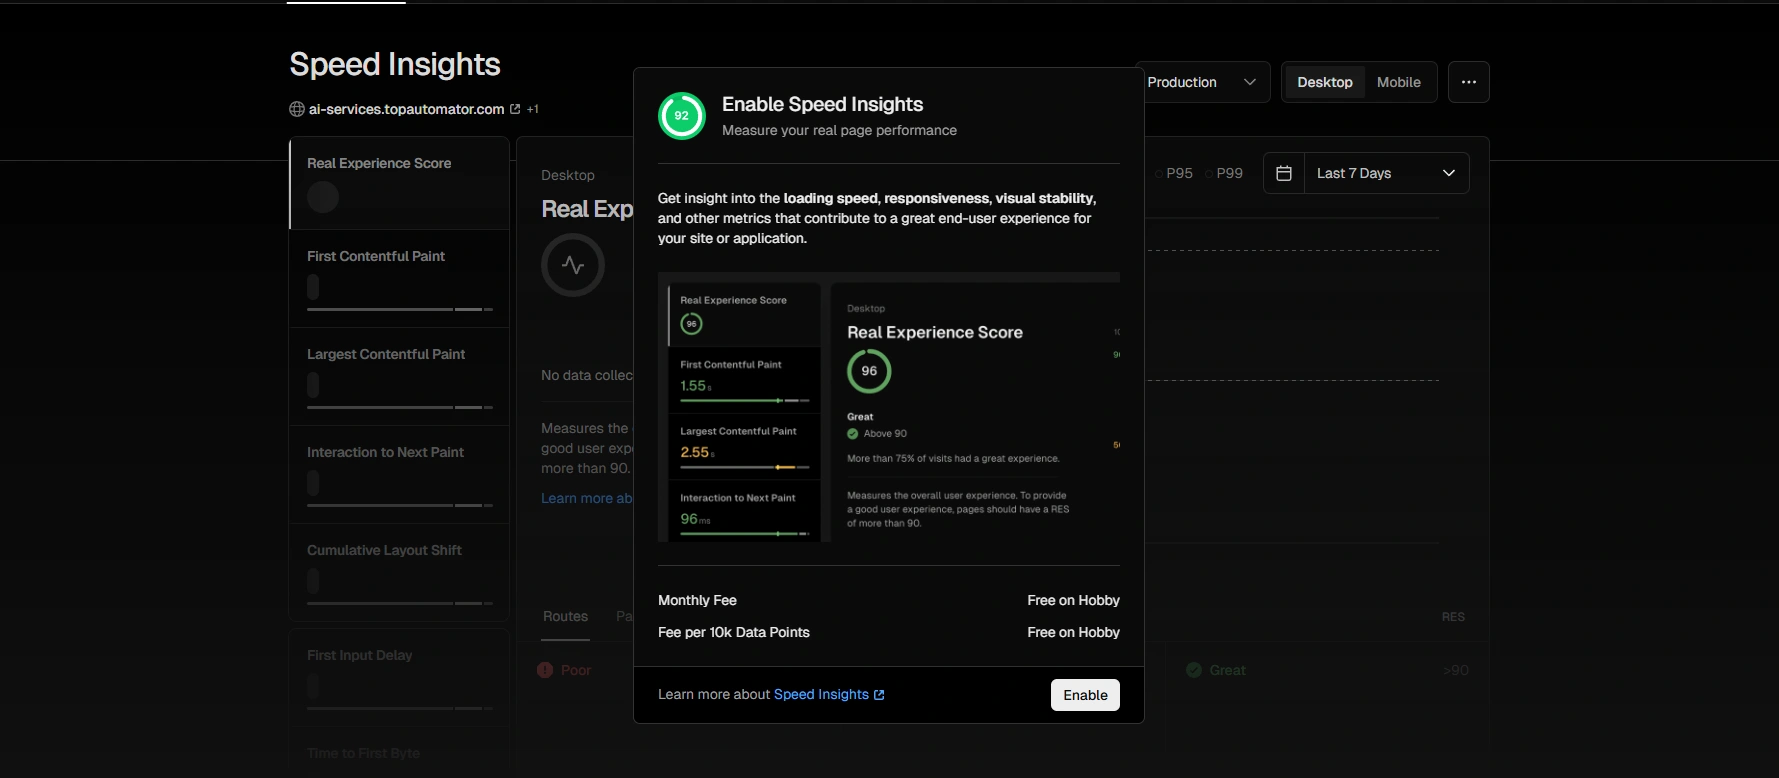Click the Learn more link behind dialog
The image size is (1779, 778).
click(587, 498)
